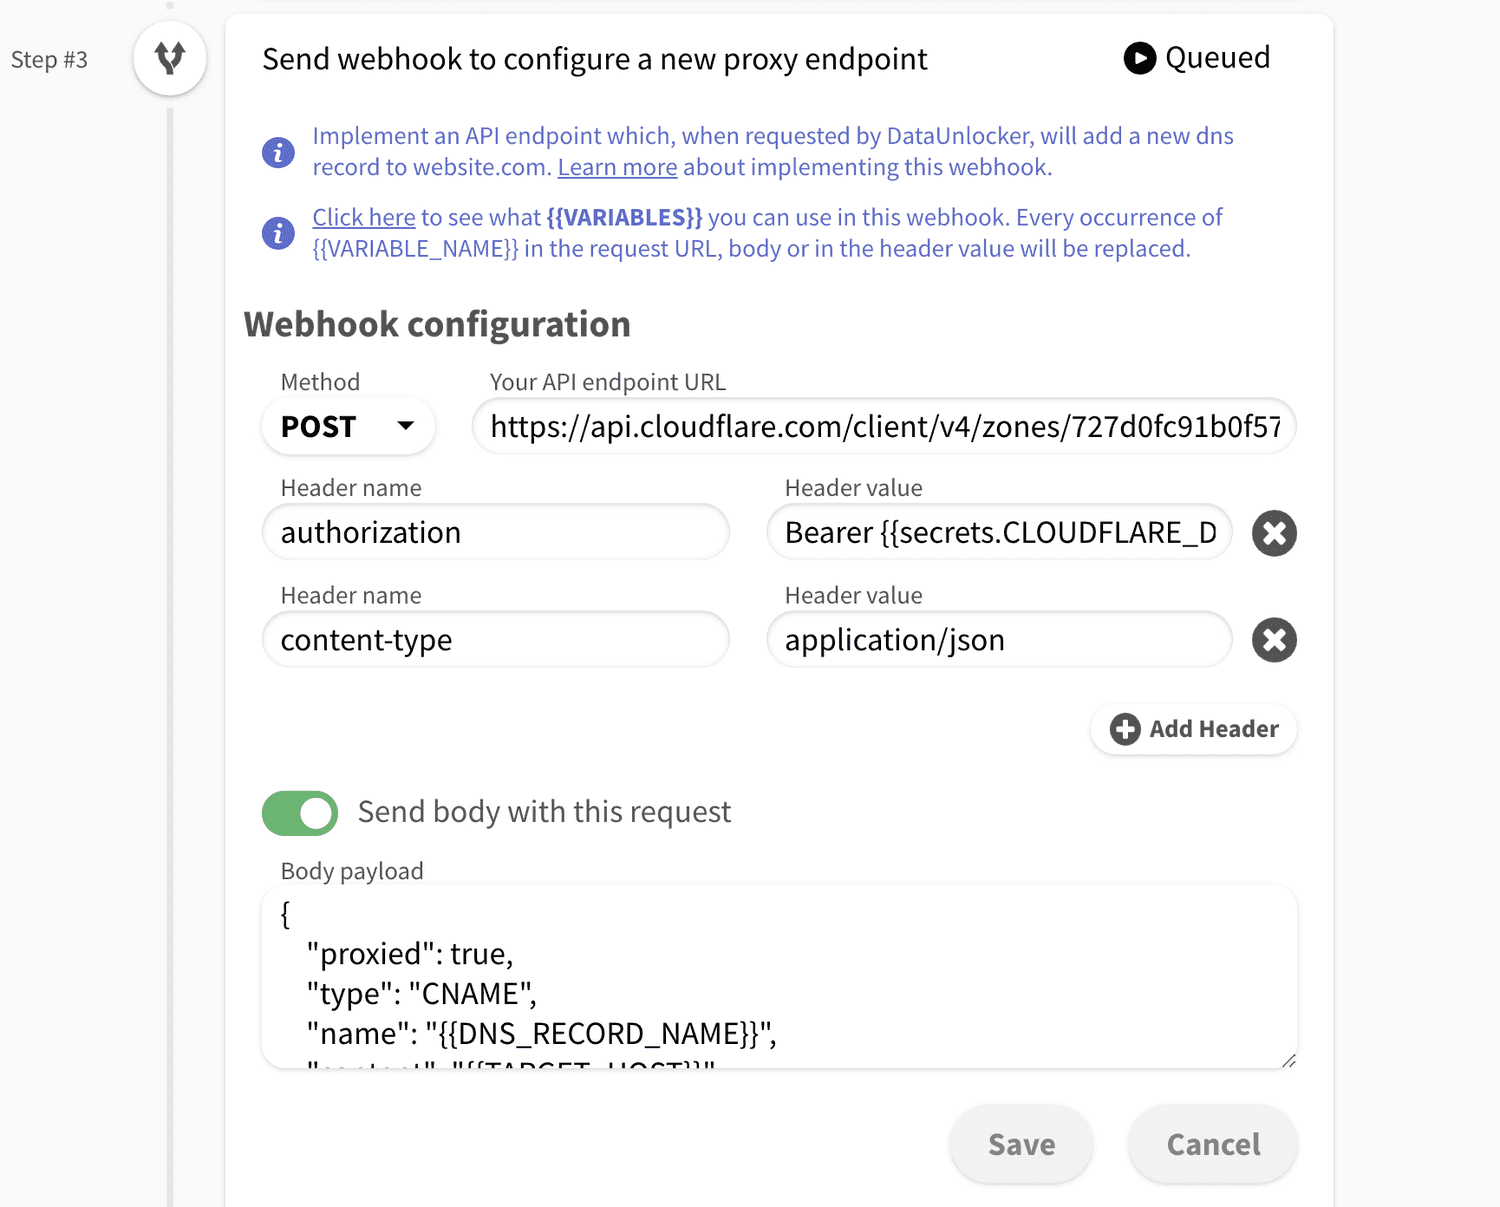Click the info icon beside the API endpoint instructions

[x=277, y=152]
